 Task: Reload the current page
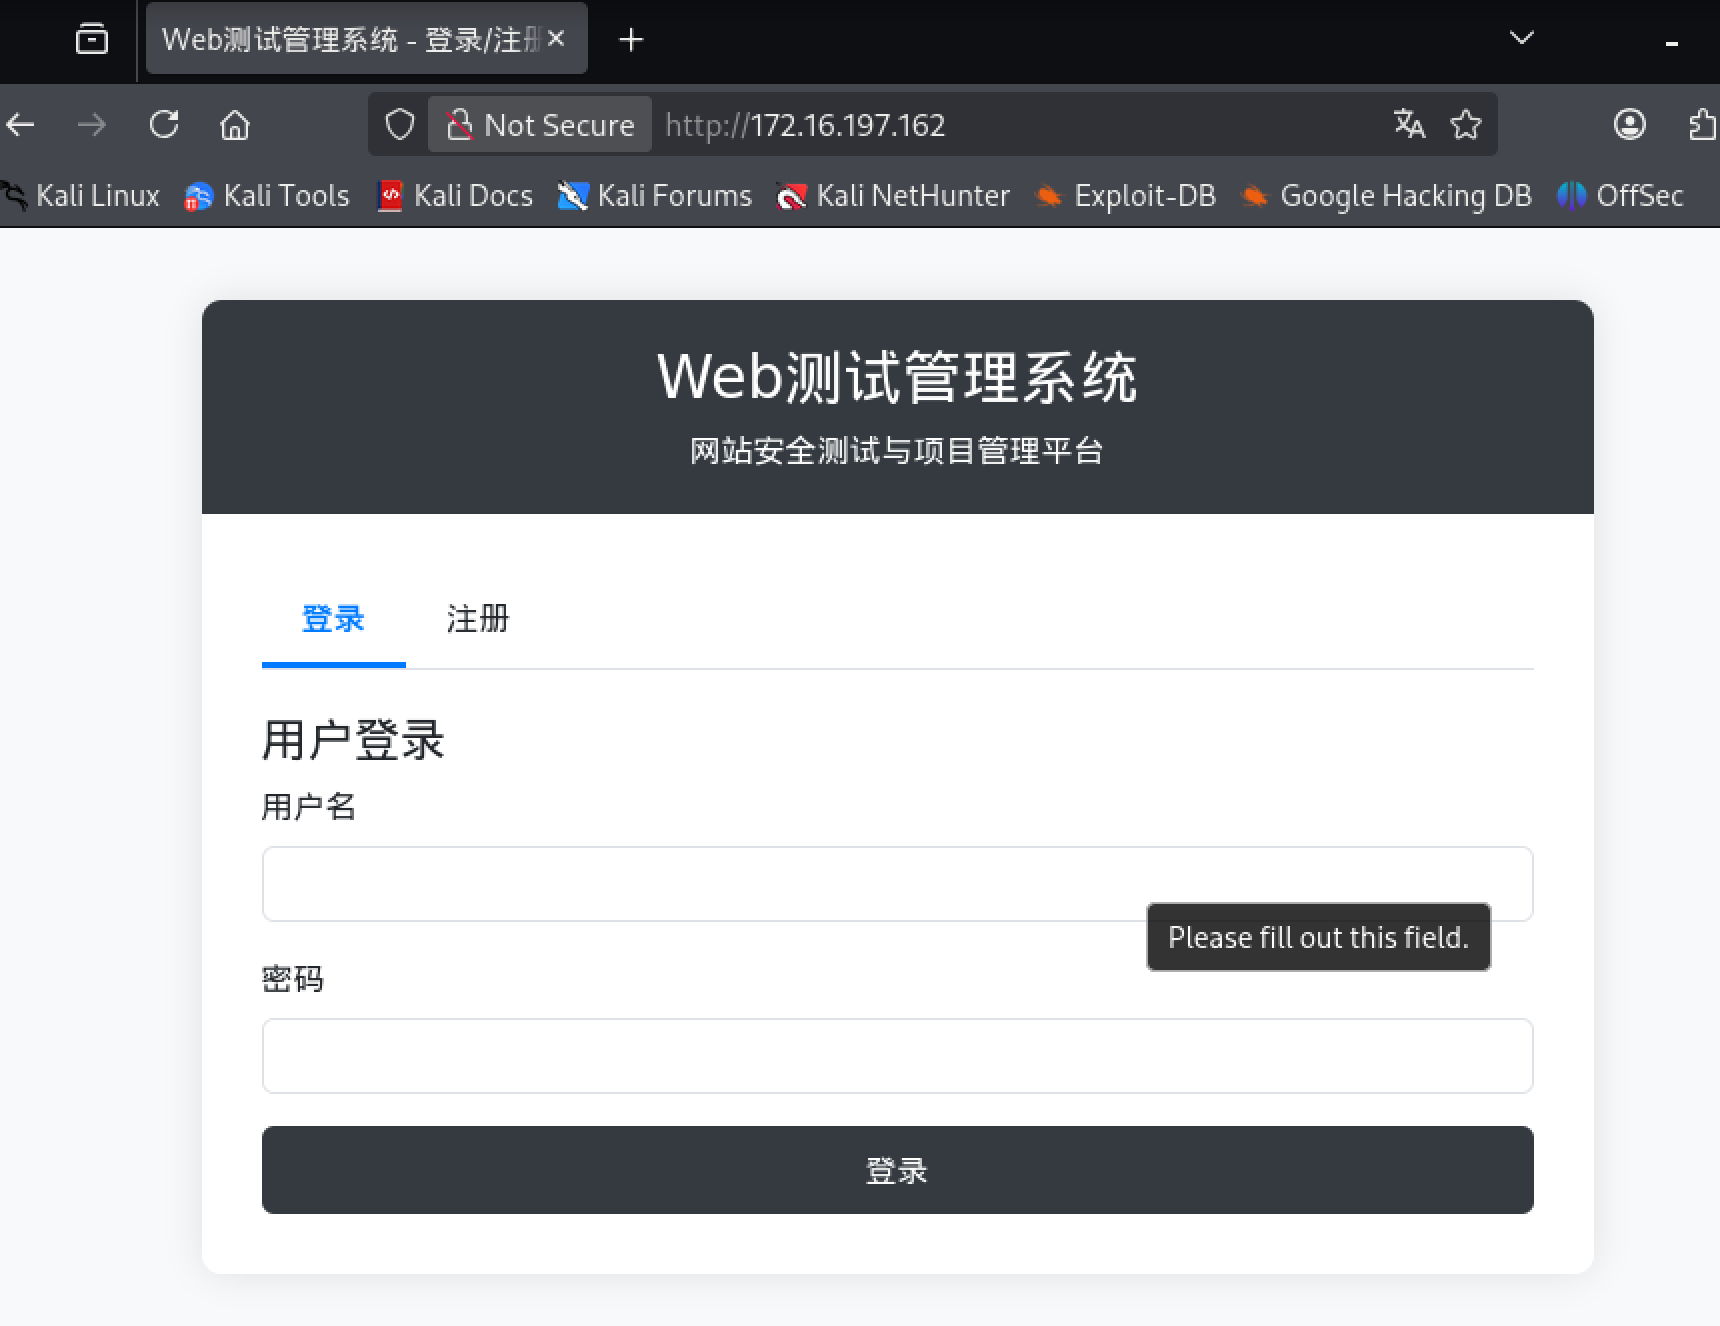(164, 125)
